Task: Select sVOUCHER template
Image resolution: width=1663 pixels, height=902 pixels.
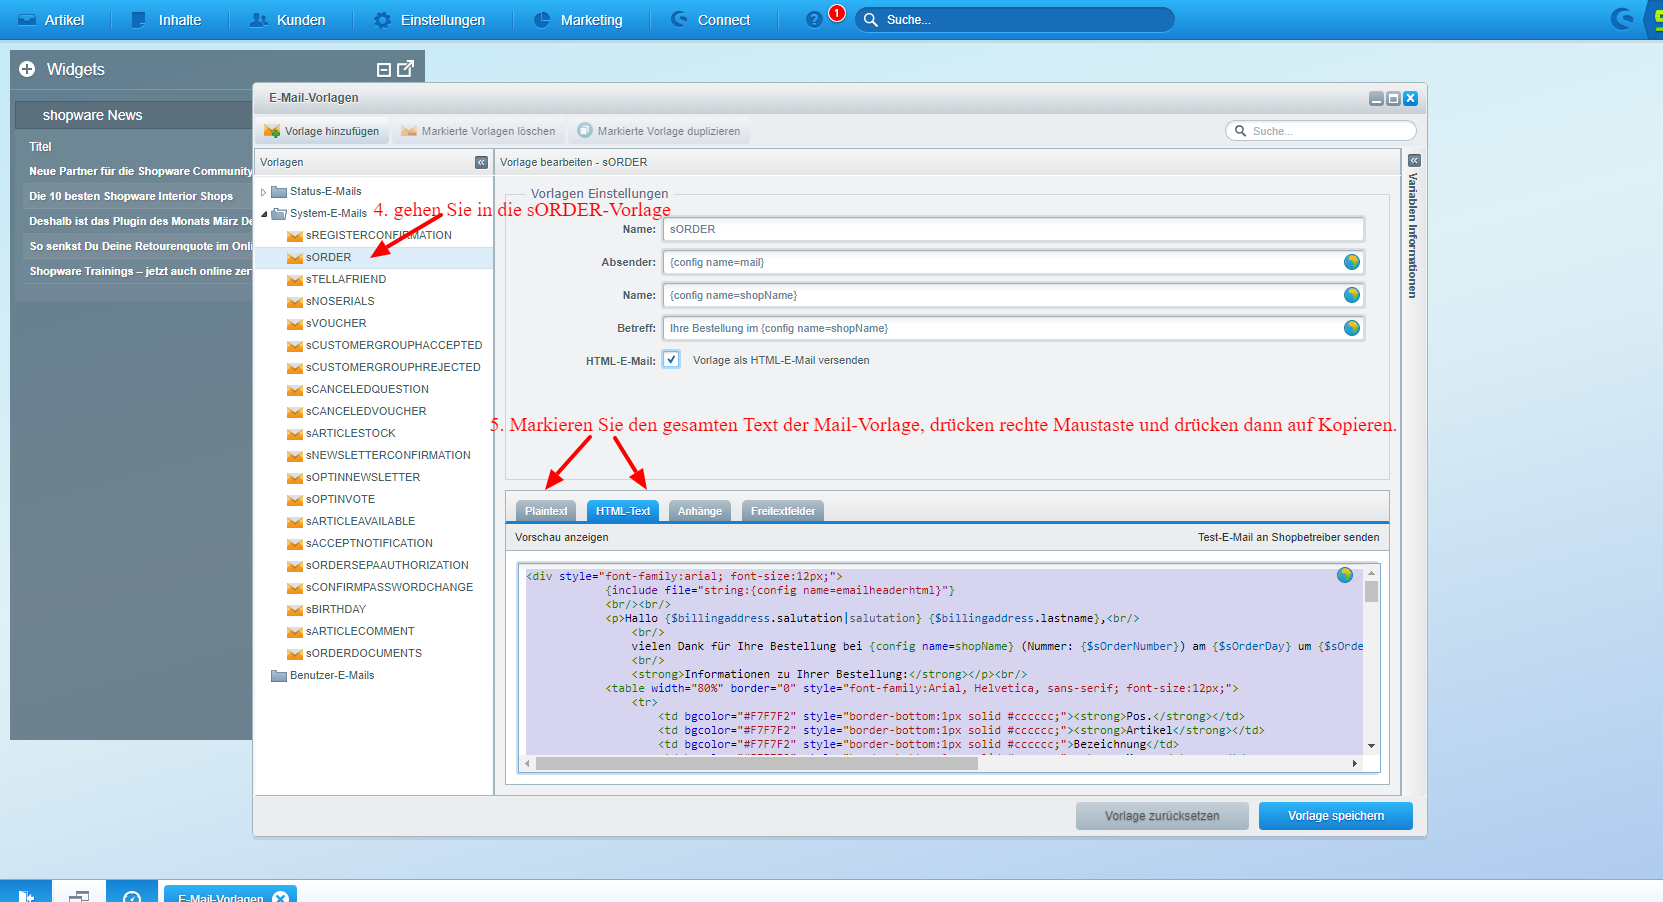Action: [336, 323]
